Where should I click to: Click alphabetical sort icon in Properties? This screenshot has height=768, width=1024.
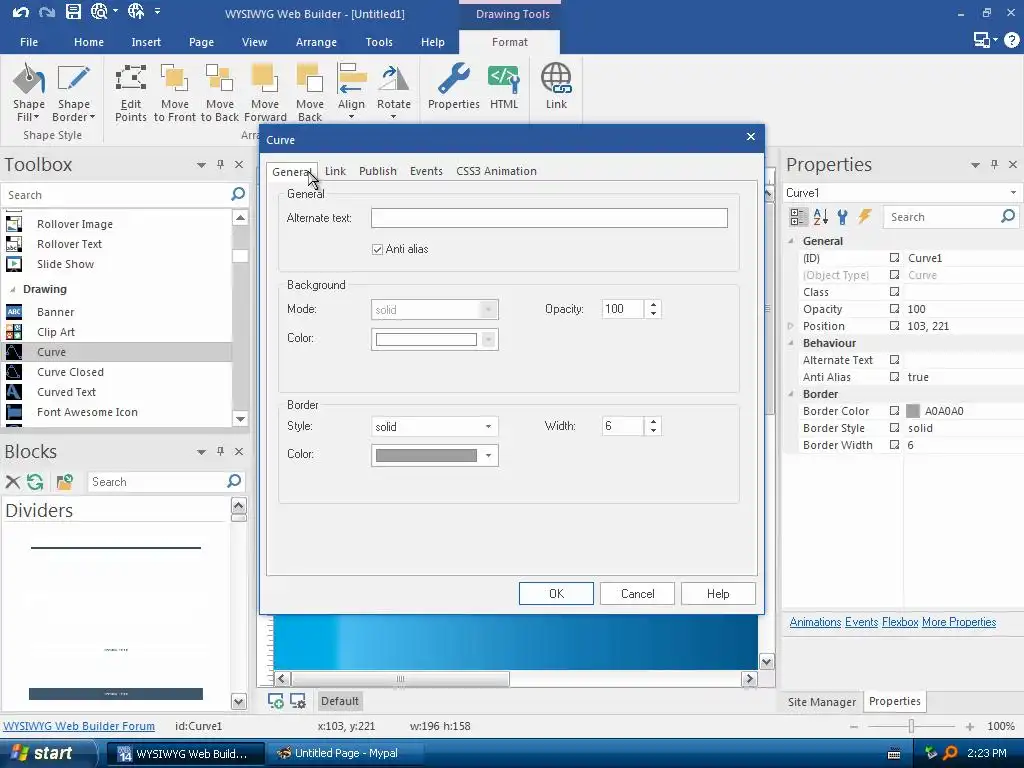pos(820,217)
